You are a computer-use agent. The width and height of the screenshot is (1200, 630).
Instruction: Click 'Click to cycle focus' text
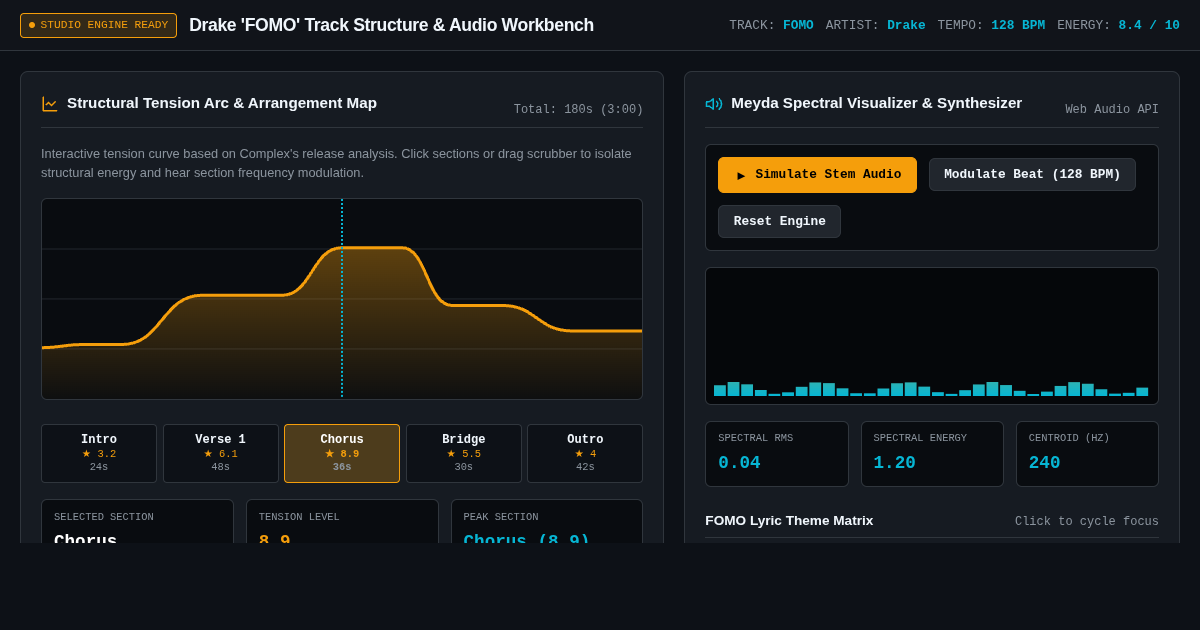(x=1087, y=521)
